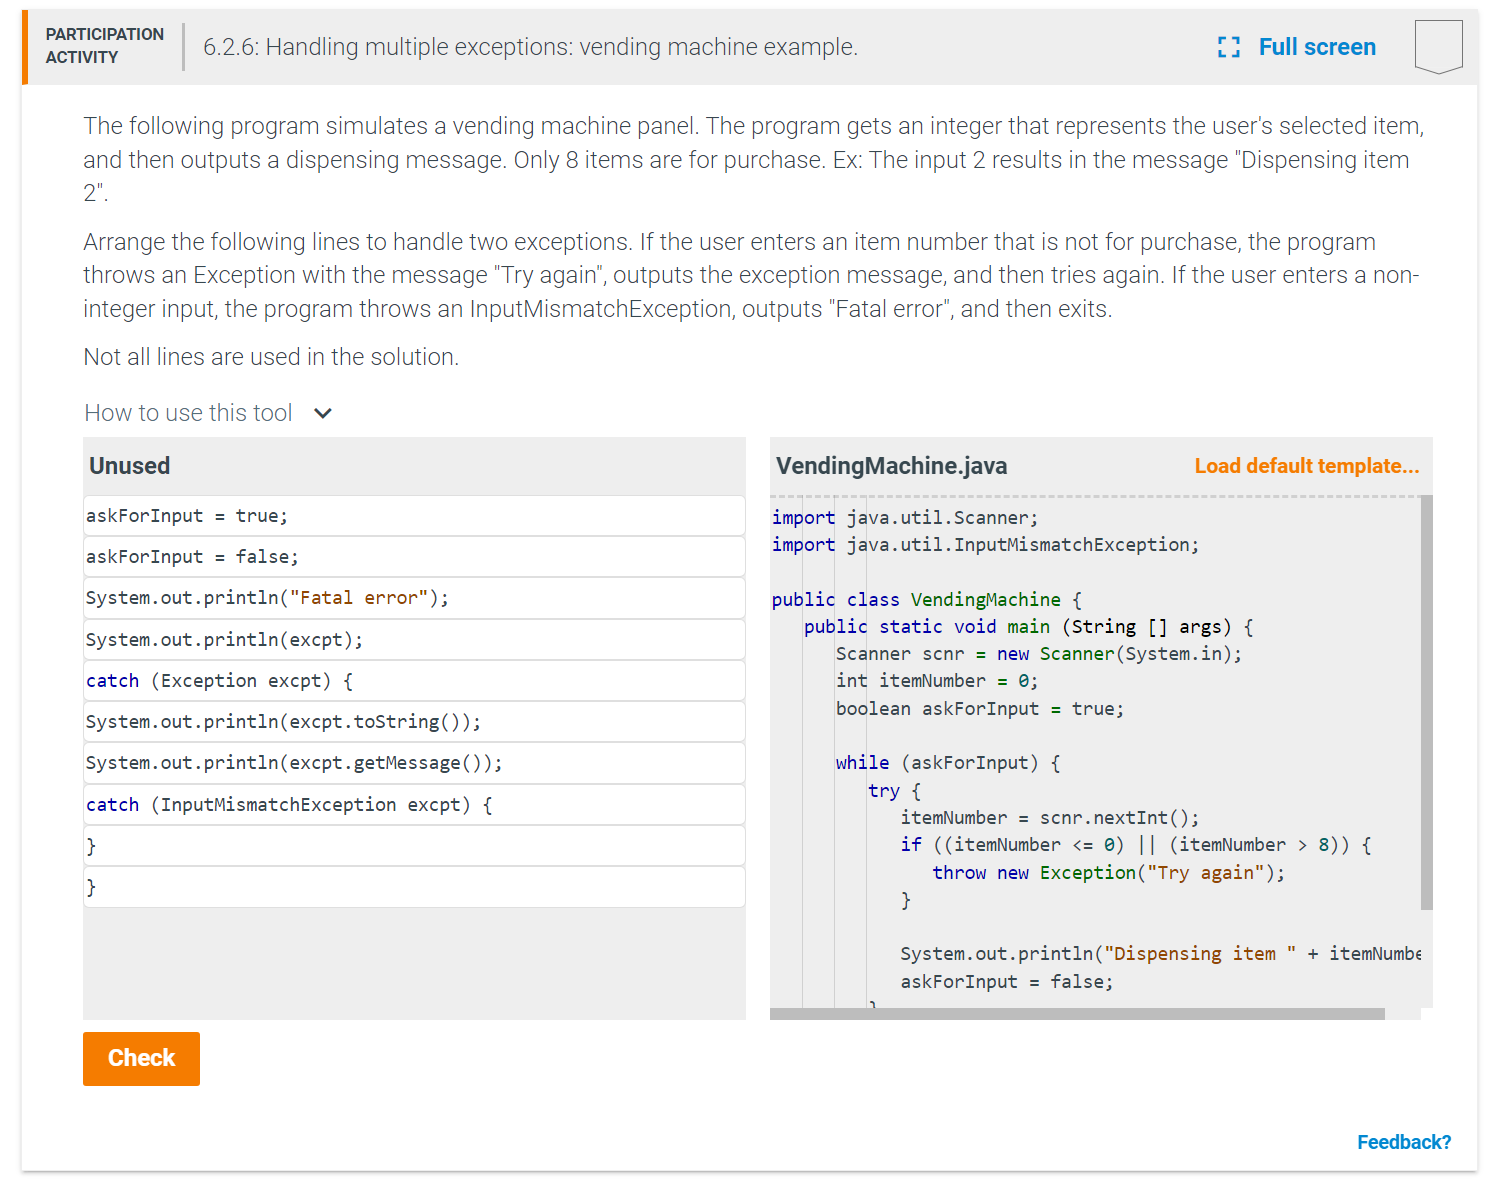Click the public static void main line
This screenshot has height=1182, width=1510.
1029,627
